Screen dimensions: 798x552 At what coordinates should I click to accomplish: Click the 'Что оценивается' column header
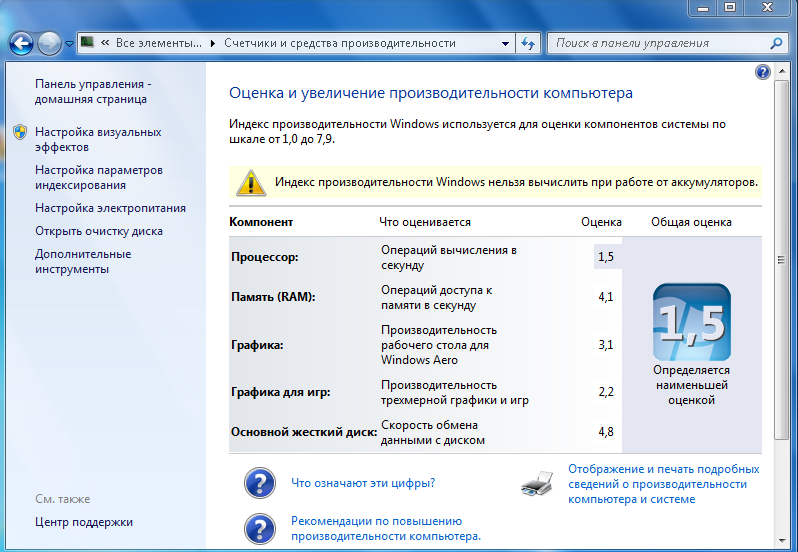pyautogui.click(x=425, y=222)
